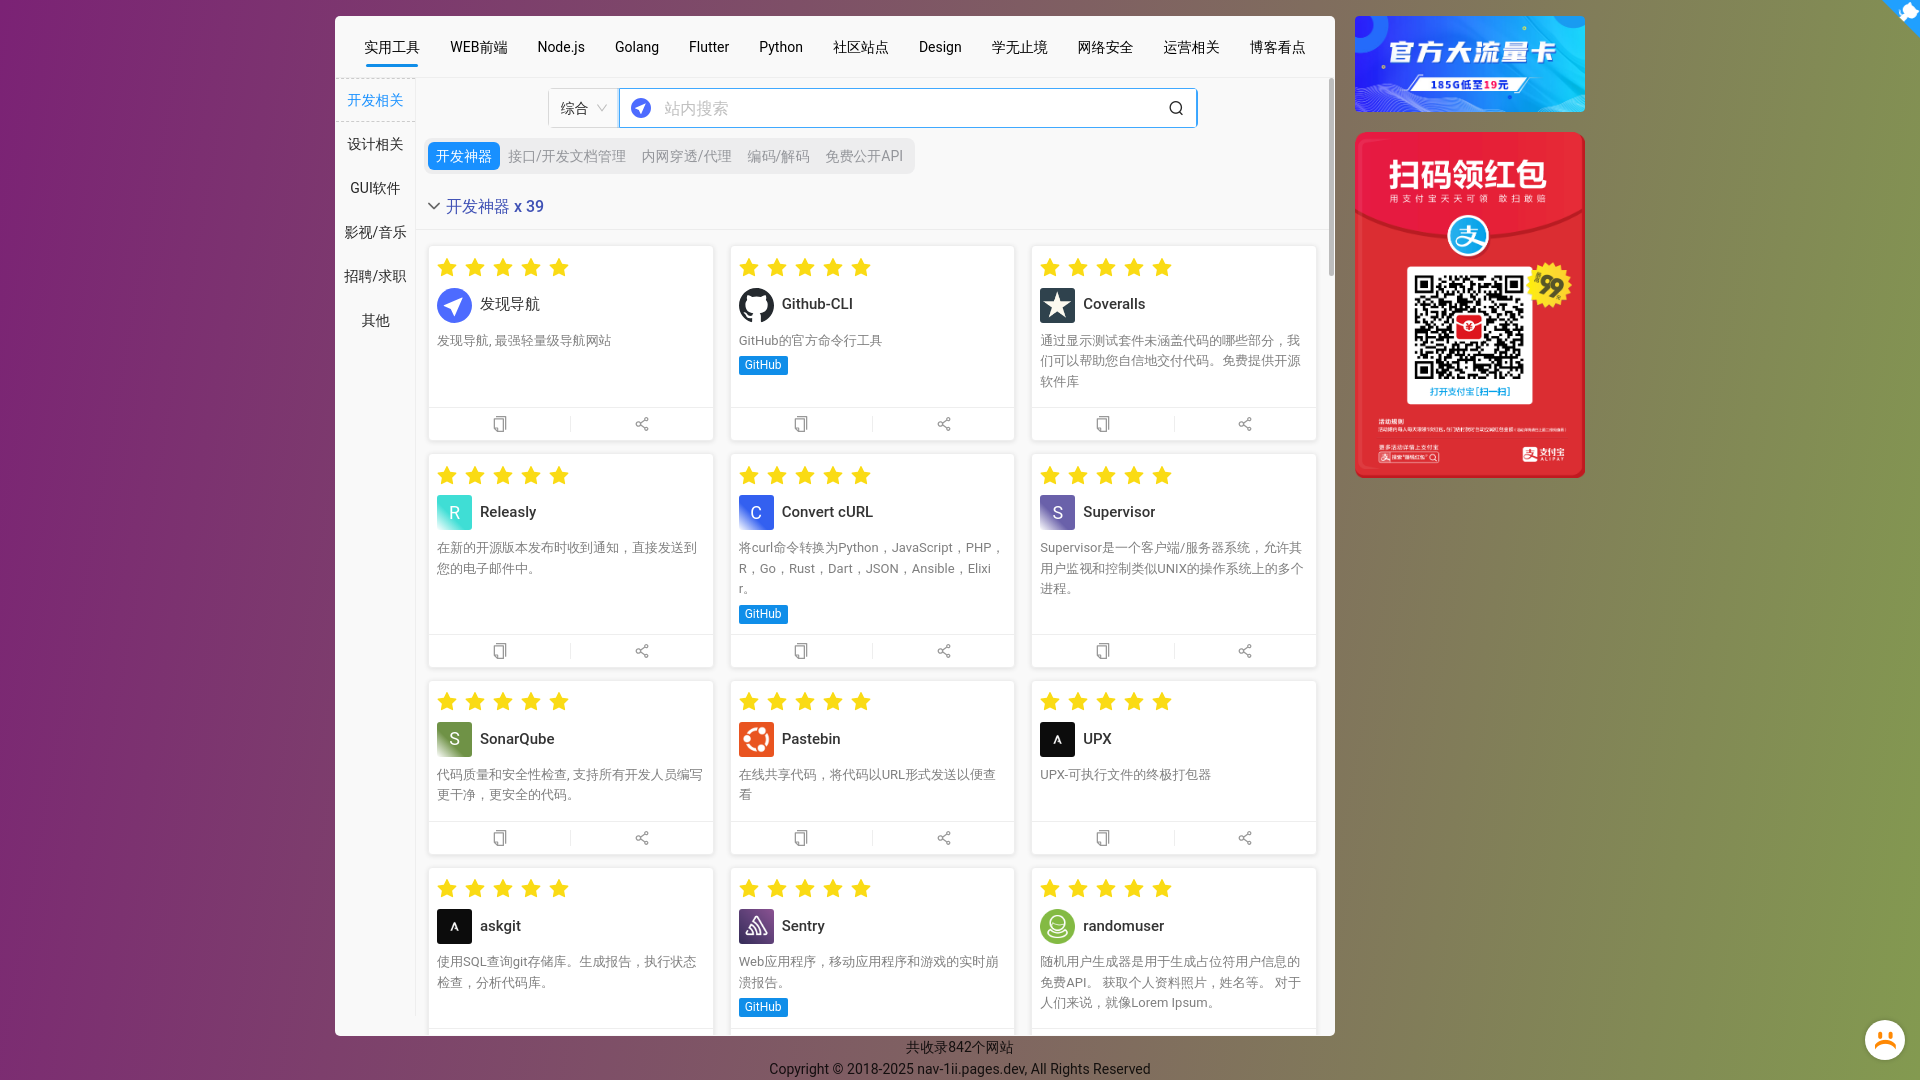
Task: Rate SonarQube with its third star
Action: pyautogui.click(x=503, y=702)
